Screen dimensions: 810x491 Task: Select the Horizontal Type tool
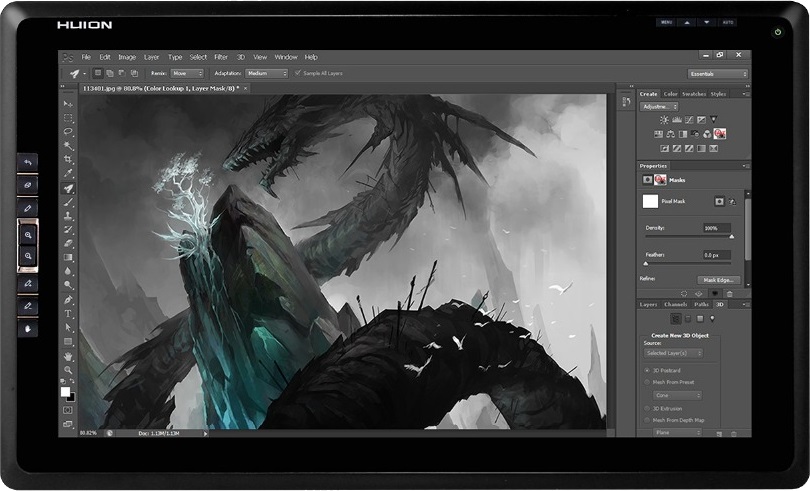click(68, 313)
